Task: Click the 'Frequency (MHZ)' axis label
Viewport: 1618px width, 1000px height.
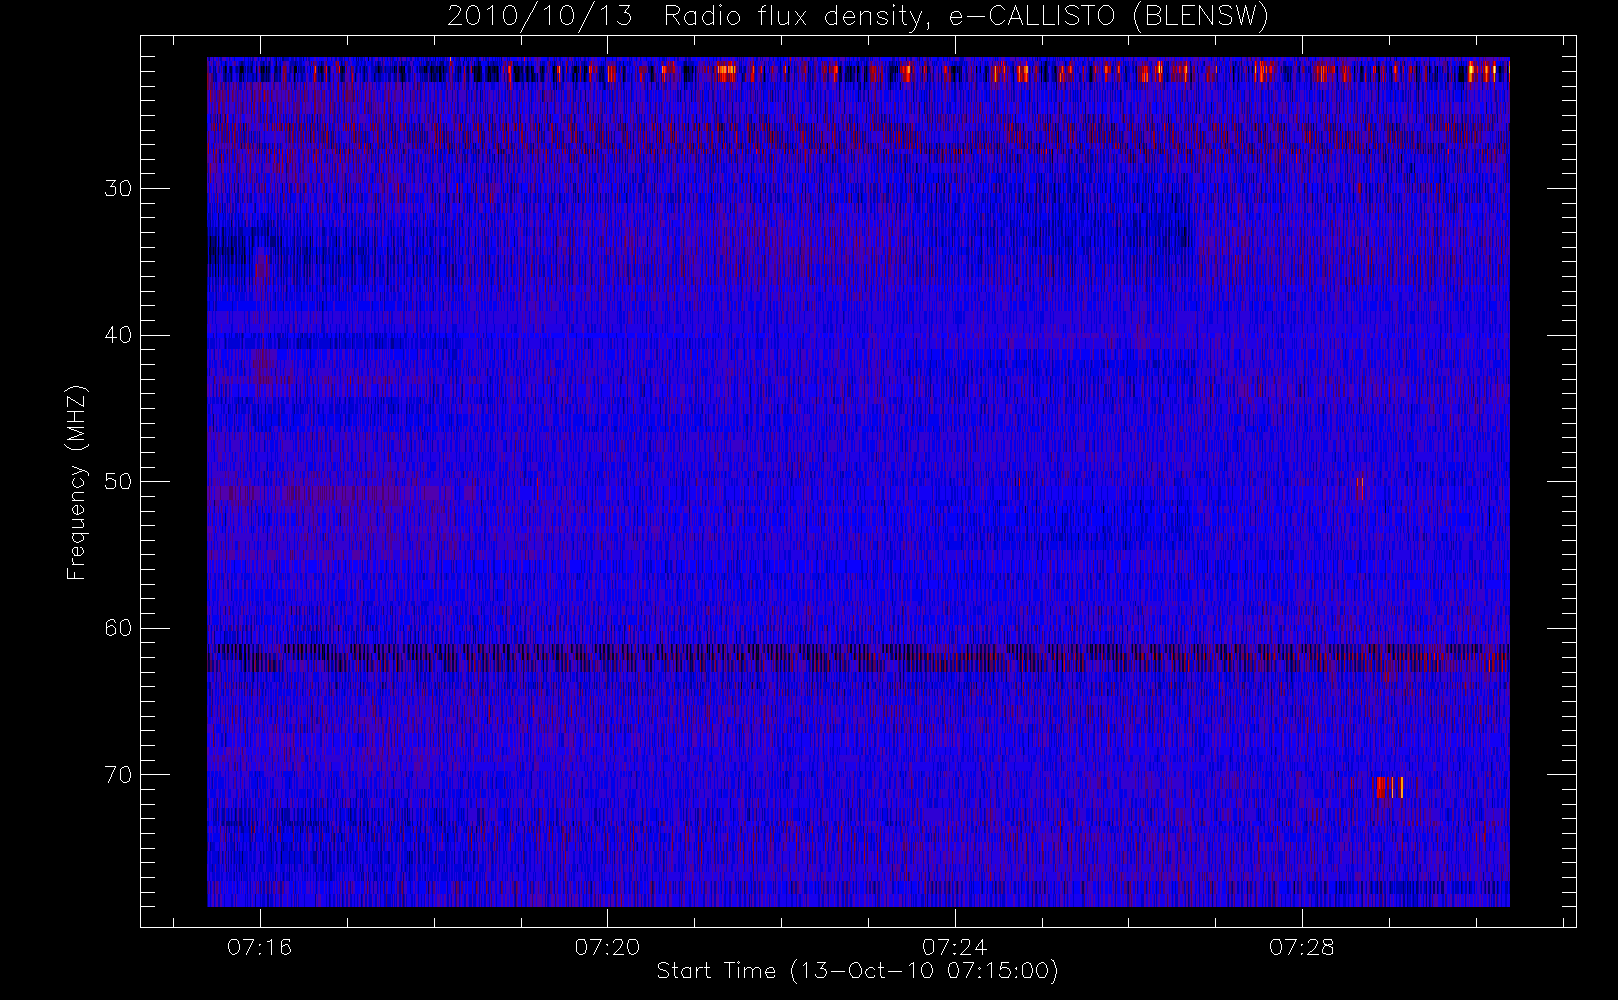Action: click(77, 482)
